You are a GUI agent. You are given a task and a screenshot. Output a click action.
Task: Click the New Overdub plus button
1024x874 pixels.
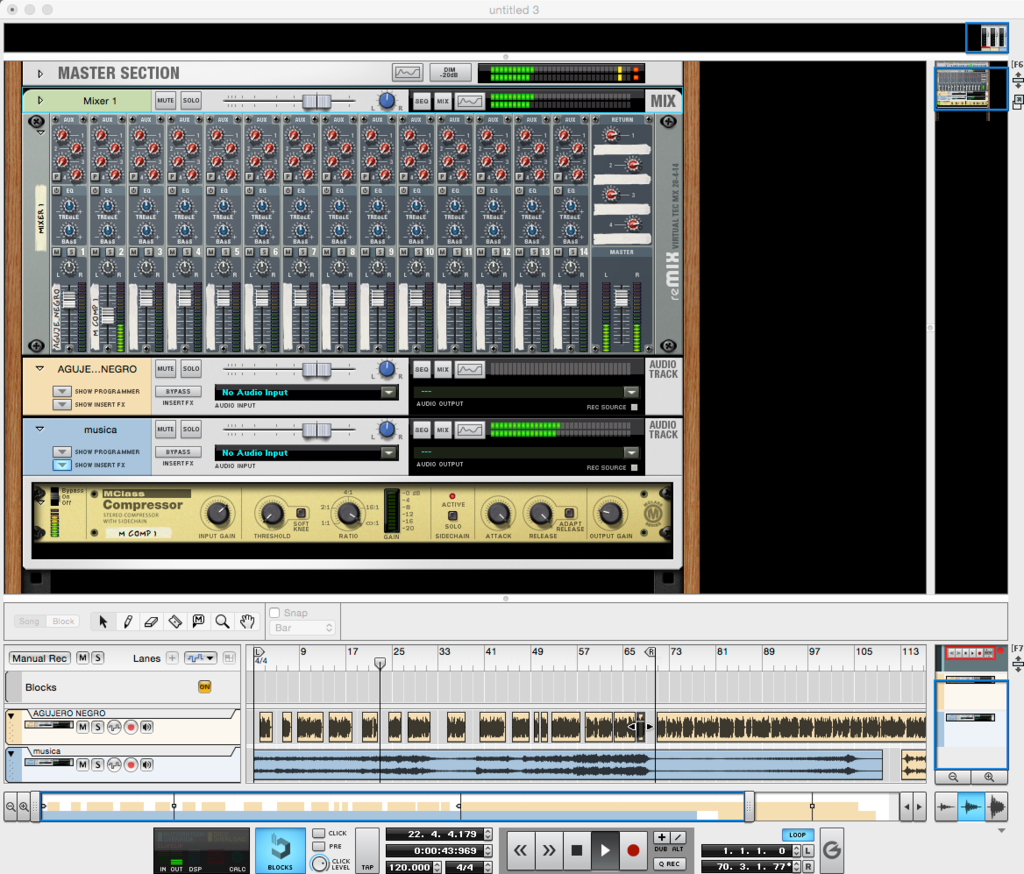coord(662,837)
